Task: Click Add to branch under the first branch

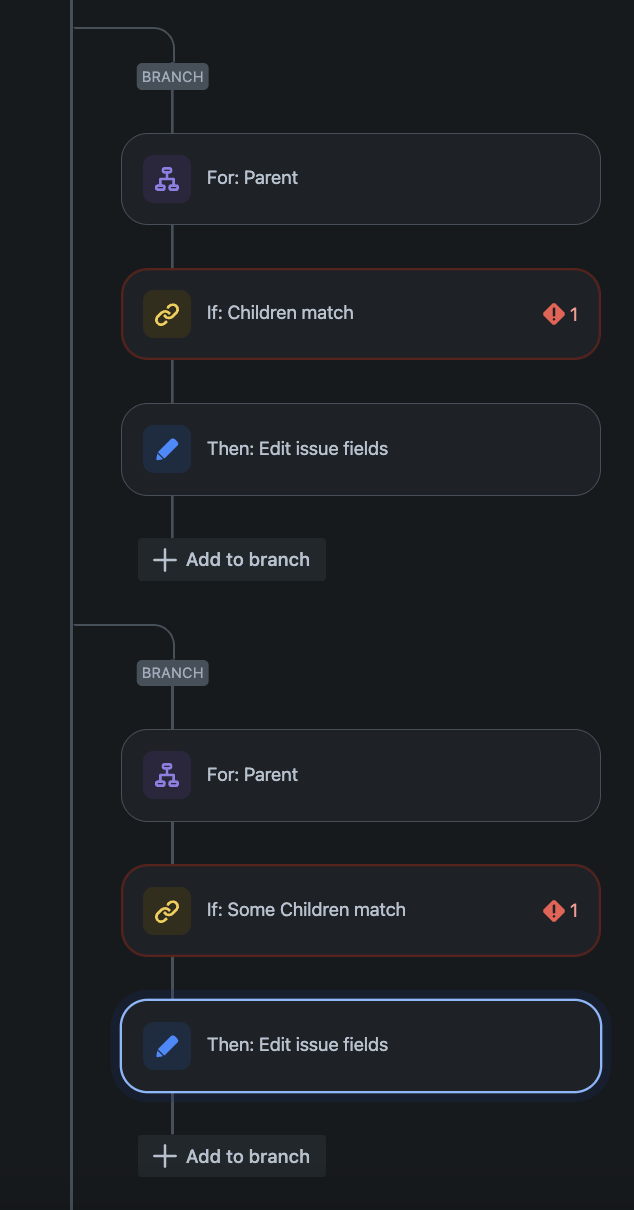Action: (x=231, y=559)
